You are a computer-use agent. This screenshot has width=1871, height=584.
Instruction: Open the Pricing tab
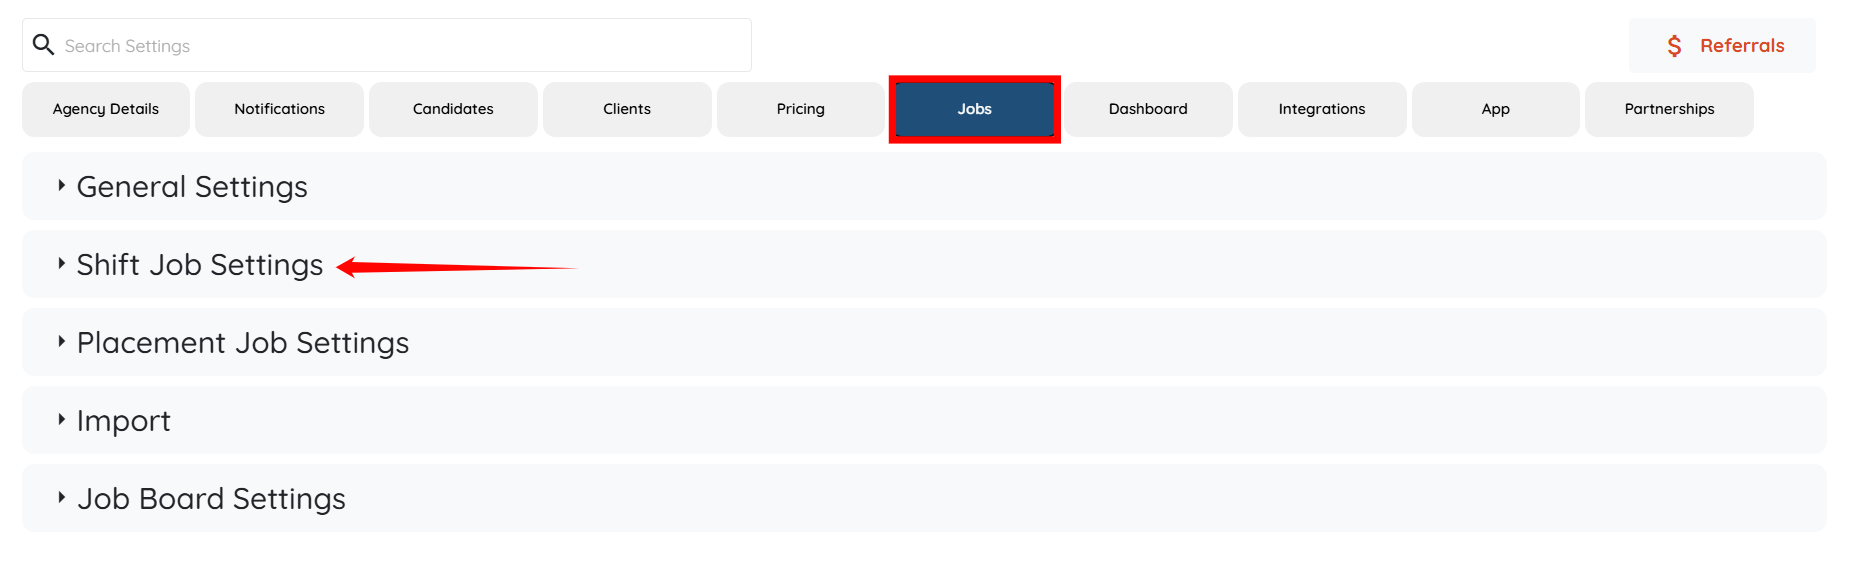(x=801, y=109)
